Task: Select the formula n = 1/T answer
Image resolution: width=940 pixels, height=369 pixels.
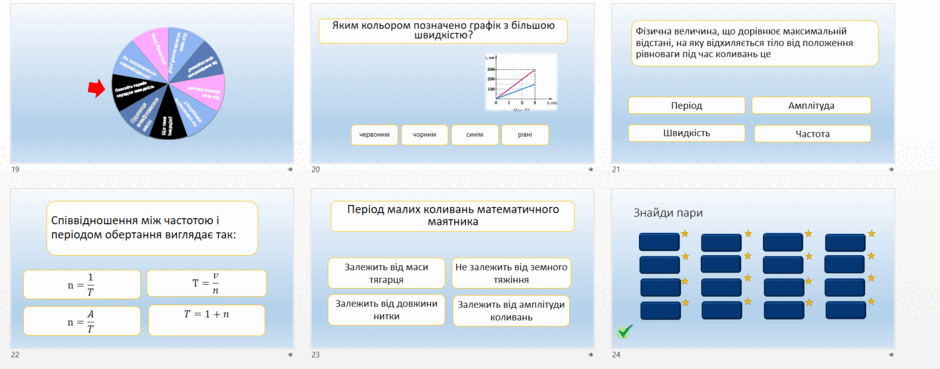Action: pyautogui.click(x=82, y=285)
